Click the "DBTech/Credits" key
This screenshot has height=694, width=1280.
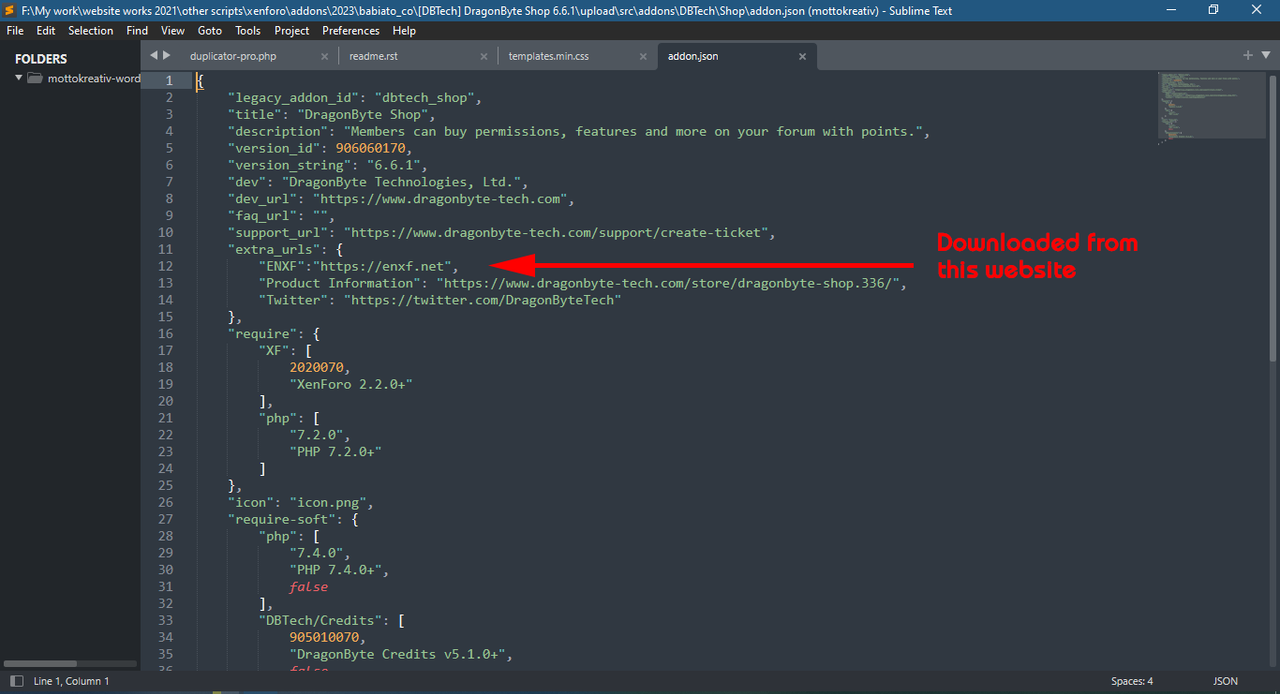(320, 620)
